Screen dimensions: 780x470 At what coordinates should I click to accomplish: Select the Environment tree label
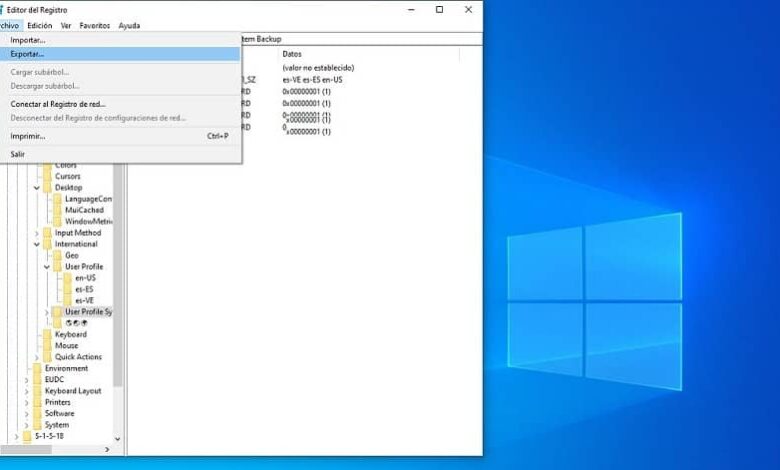tap(66, 369)
